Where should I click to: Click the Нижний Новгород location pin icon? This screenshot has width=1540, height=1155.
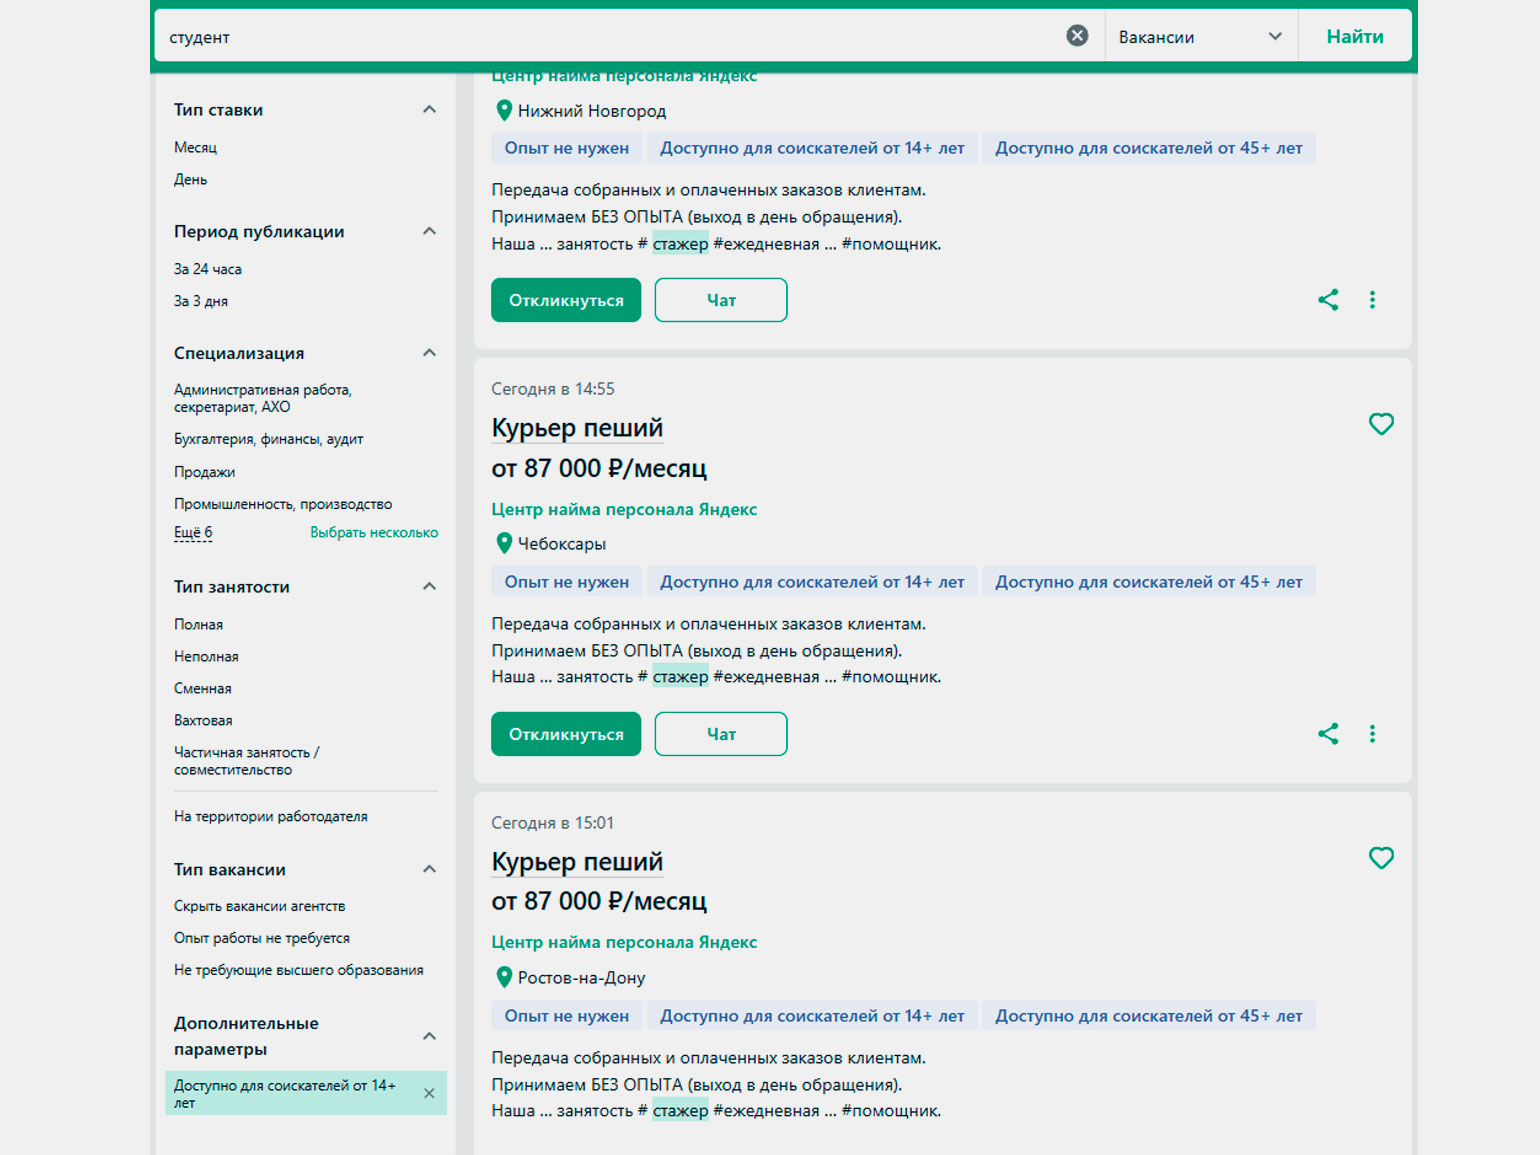504,111
